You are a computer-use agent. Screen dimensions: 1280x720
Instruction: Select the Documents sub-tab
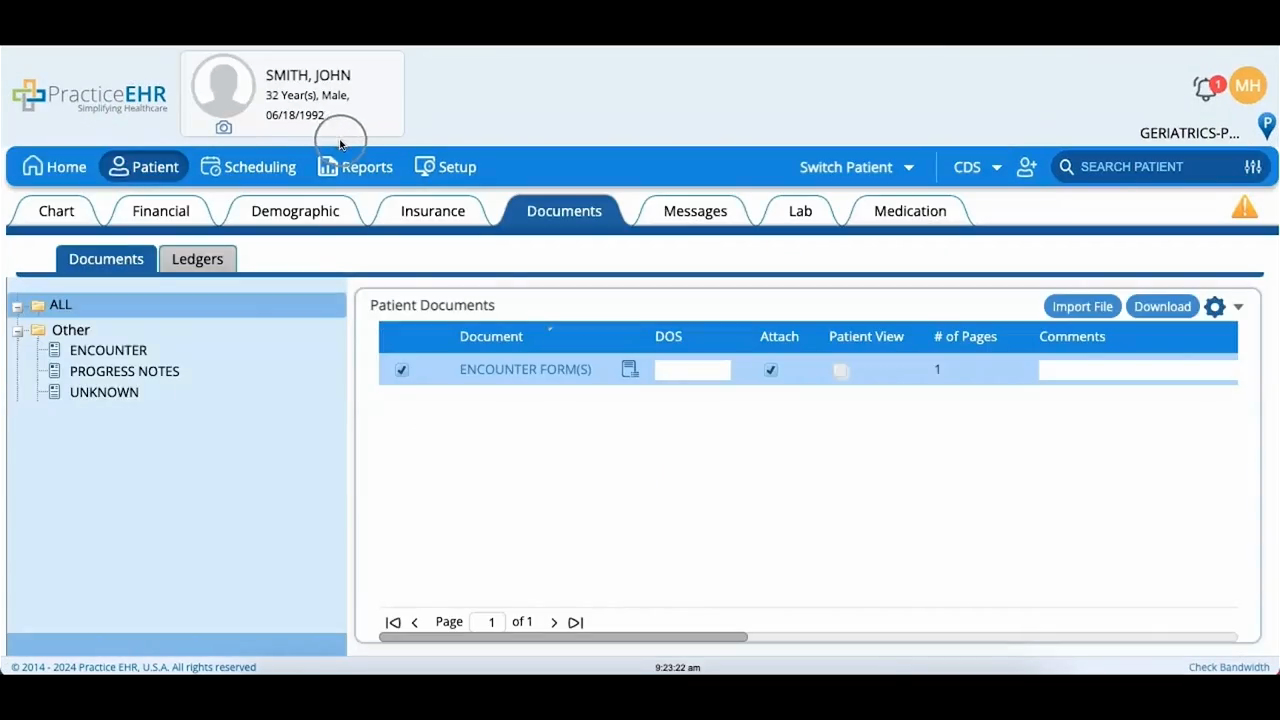tap(106, 259)
